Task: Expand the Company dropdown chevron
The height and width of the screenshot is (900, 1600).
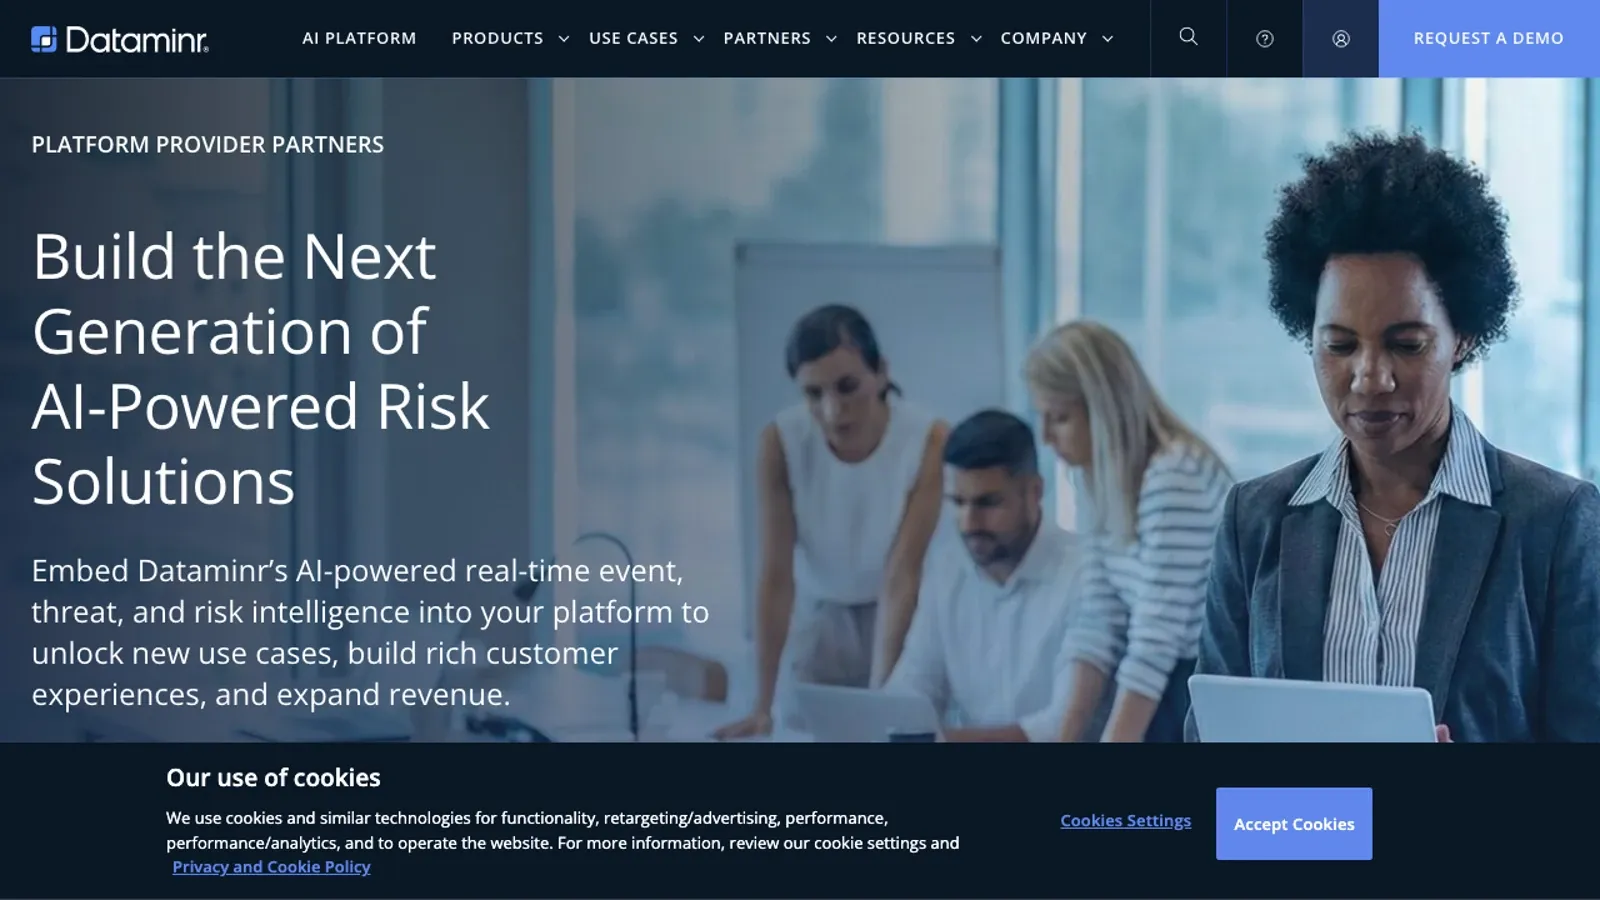Action: click(1107, 39)
